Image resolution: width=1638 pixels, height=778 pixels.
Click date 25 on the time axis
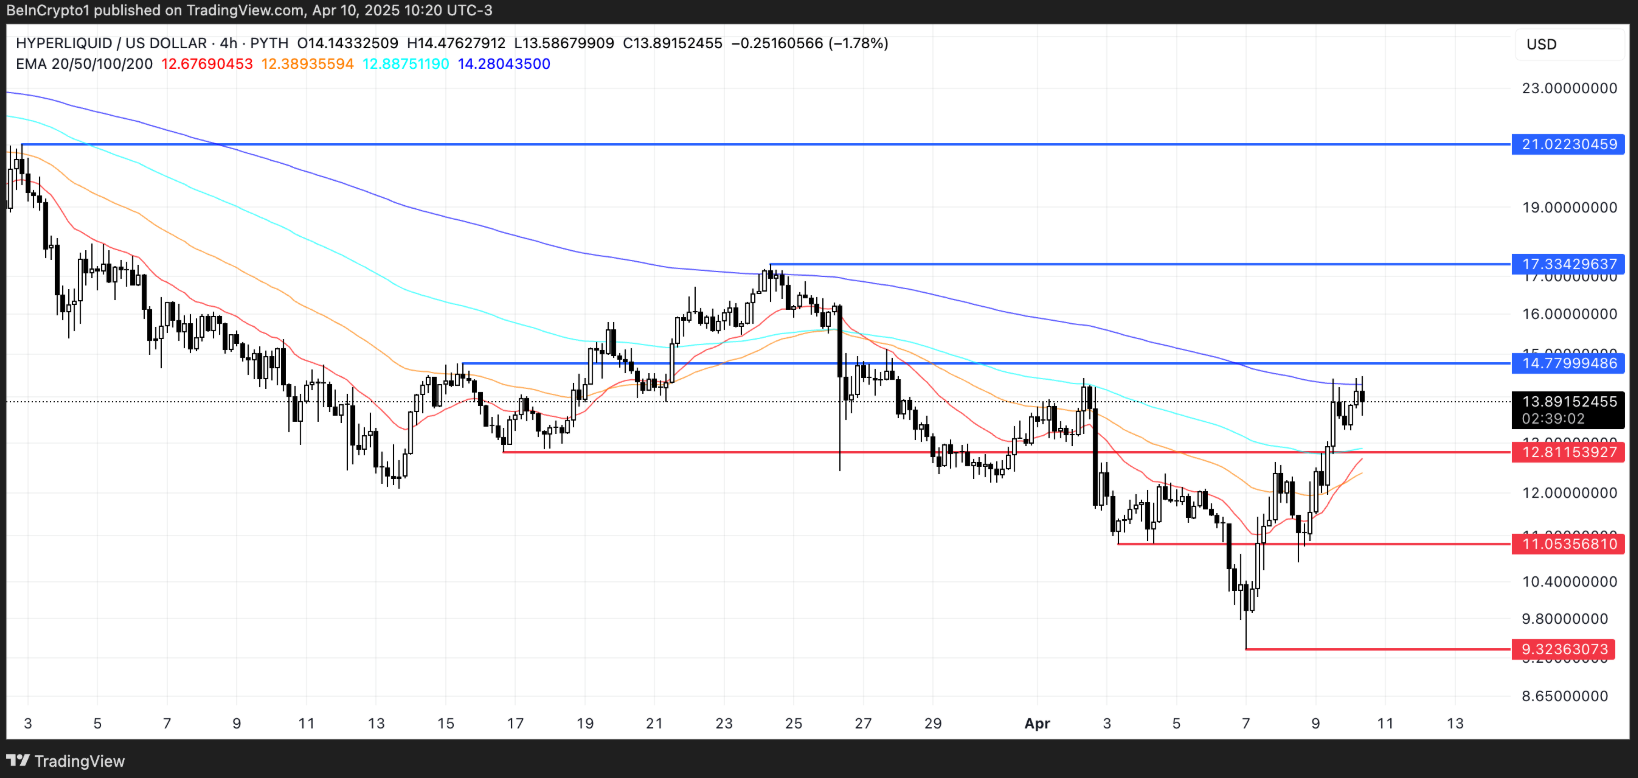(x=793, y=723)
